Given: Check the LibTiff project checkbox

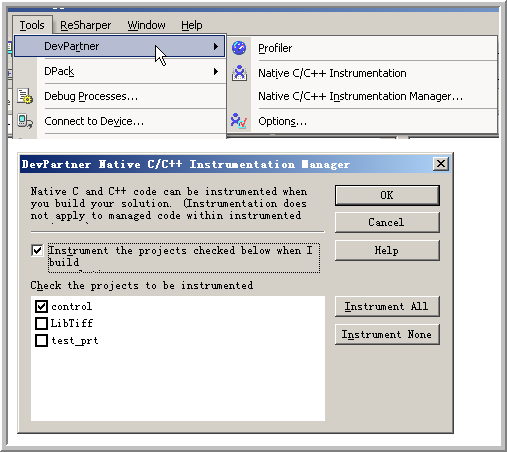Looking at the screenshot, I should point(41,323).
